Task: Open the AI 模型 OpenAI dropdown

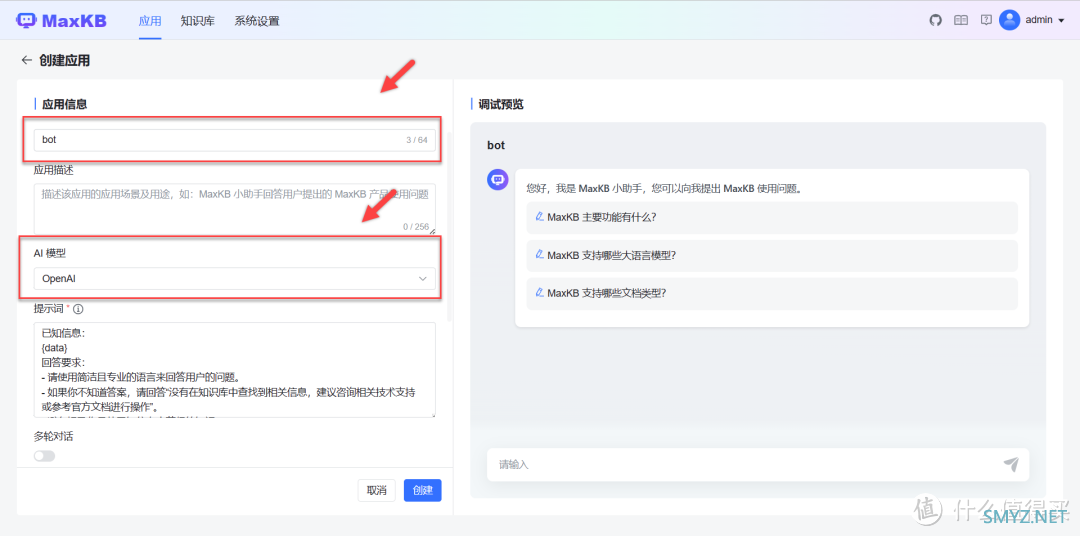Action: [235, 278]
